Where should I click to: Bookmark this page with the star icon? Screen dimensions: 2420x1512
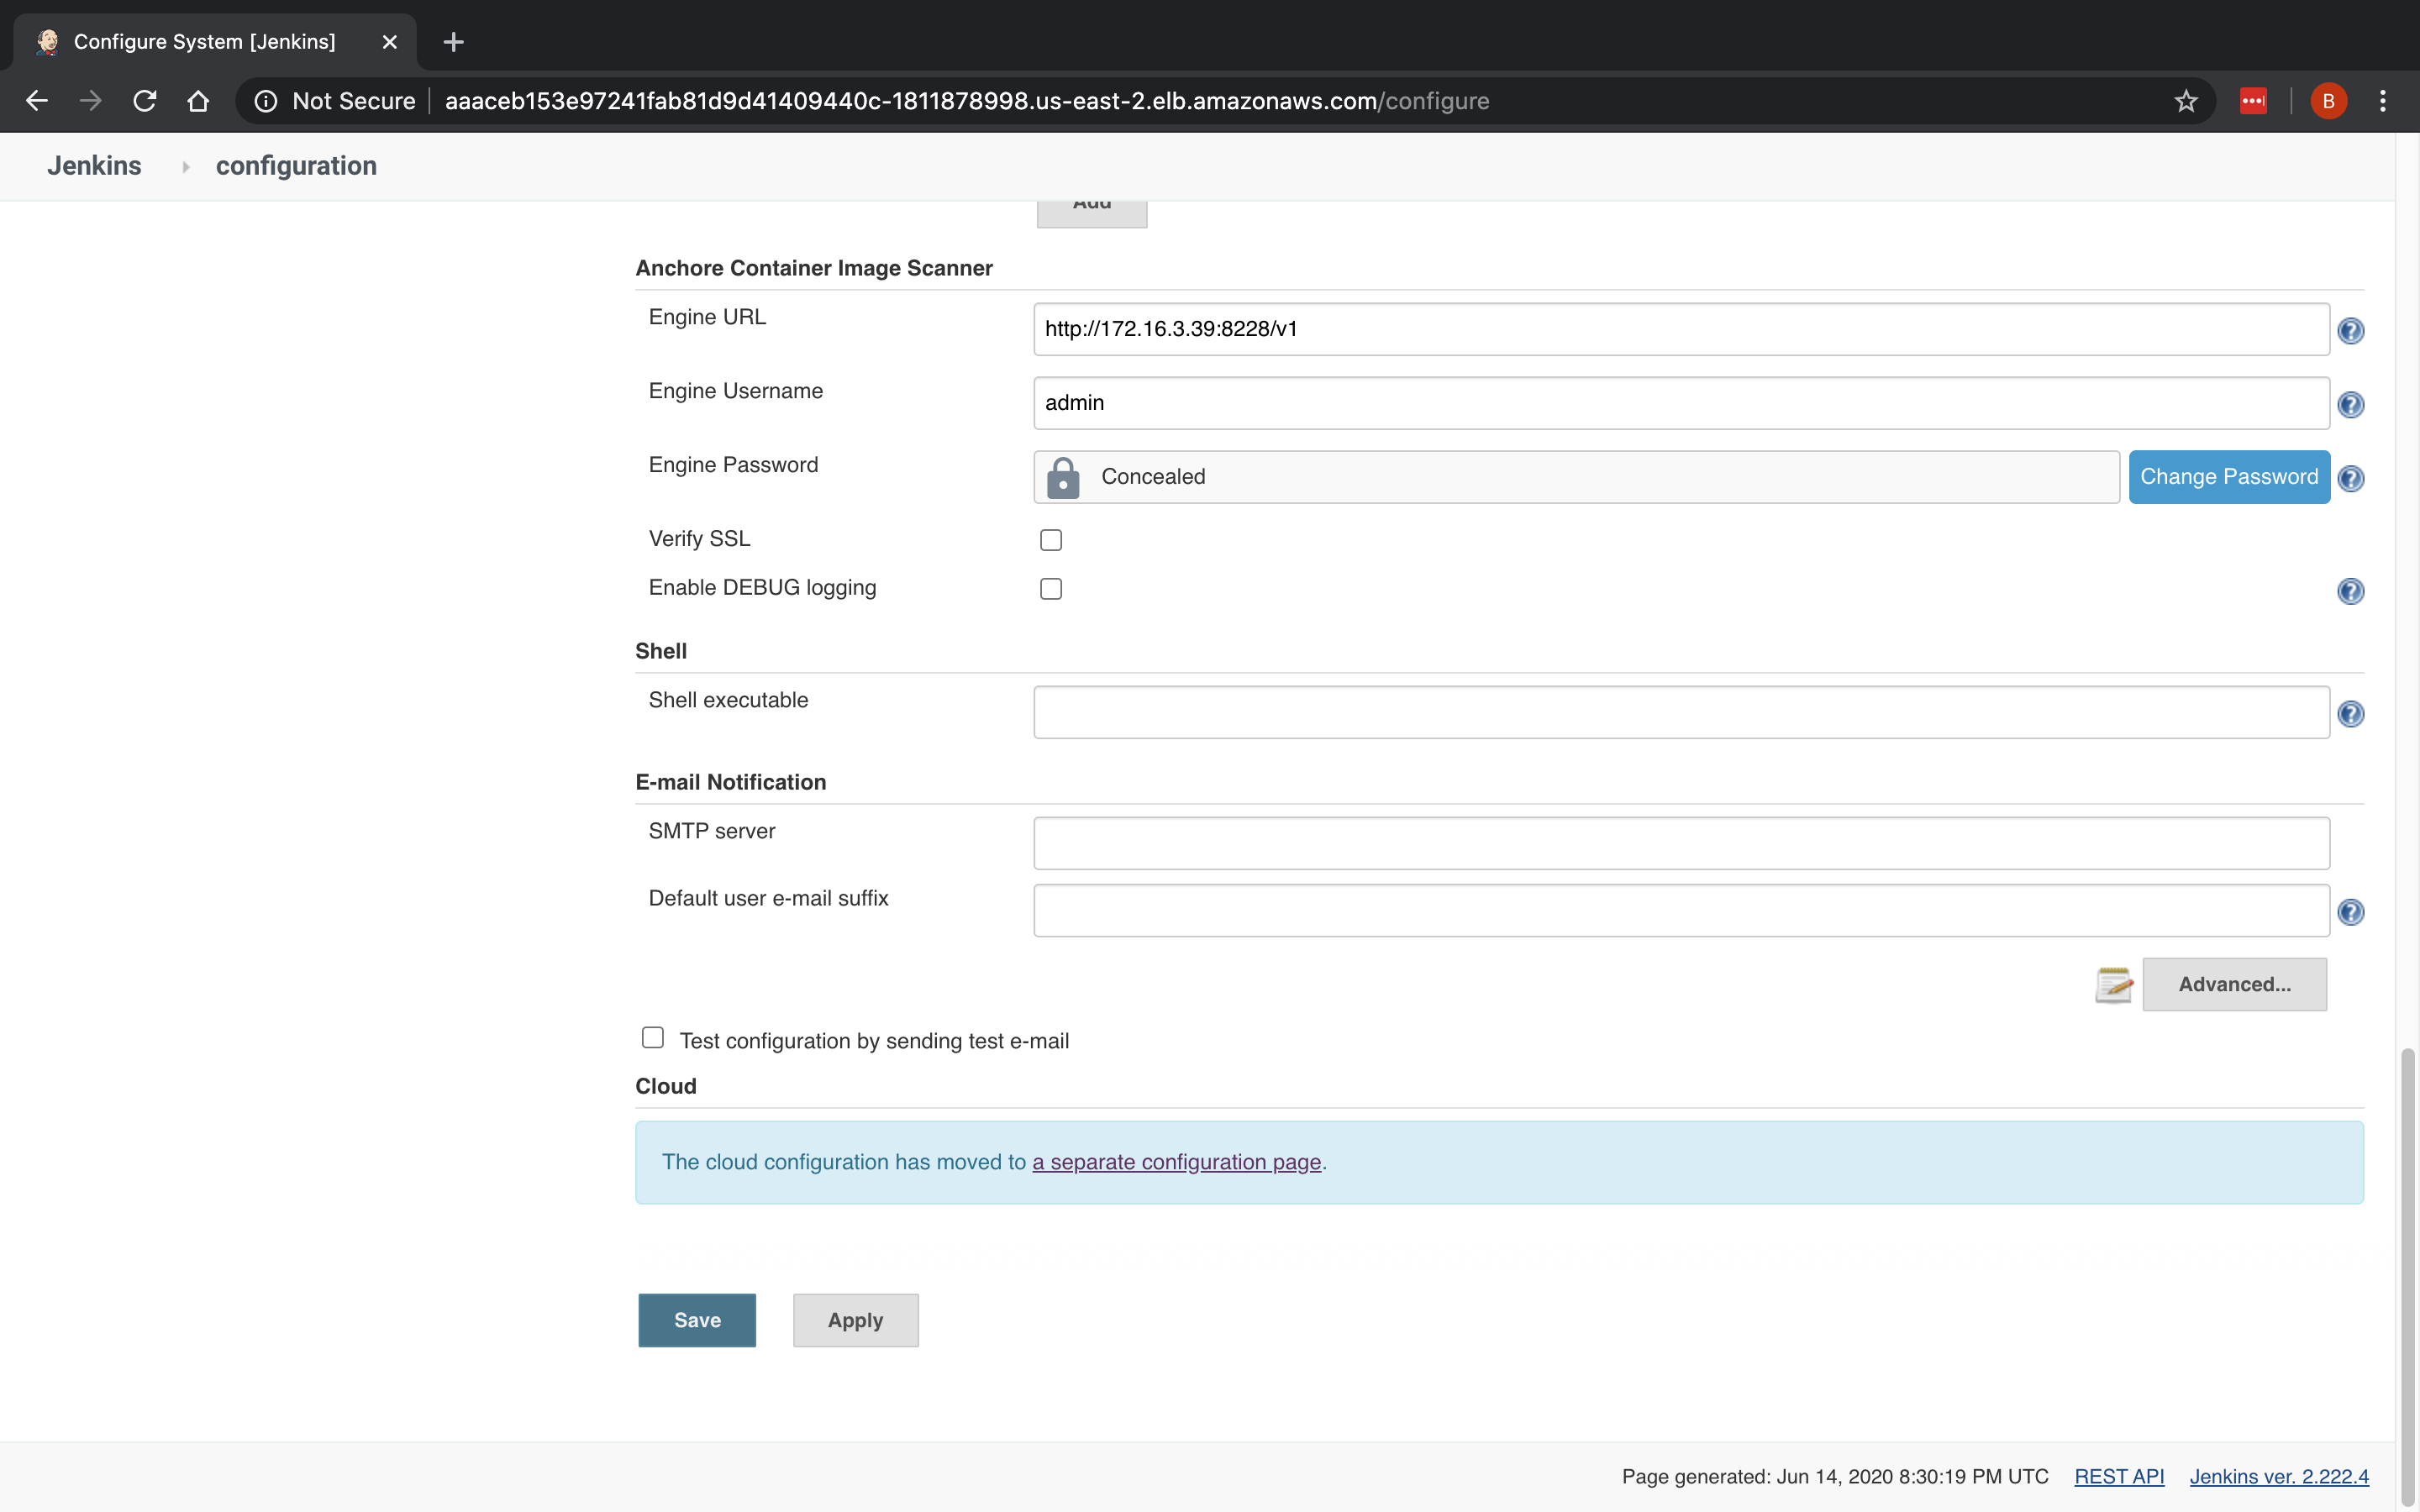[2186, 101]
